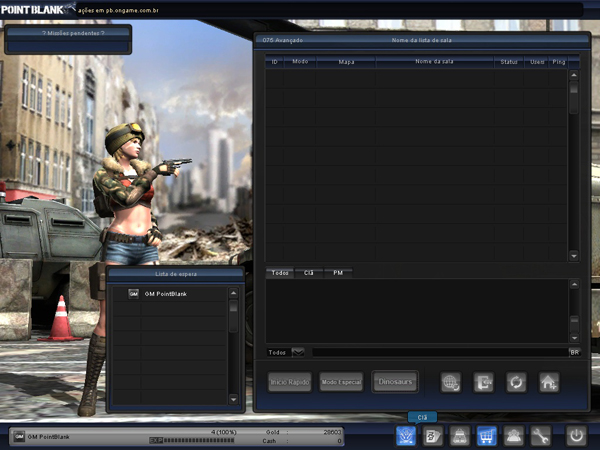The width and height of the screenshot is (600, 450).
Task: Click chat area scrollbar up arrow
Action: pos(574,285)
